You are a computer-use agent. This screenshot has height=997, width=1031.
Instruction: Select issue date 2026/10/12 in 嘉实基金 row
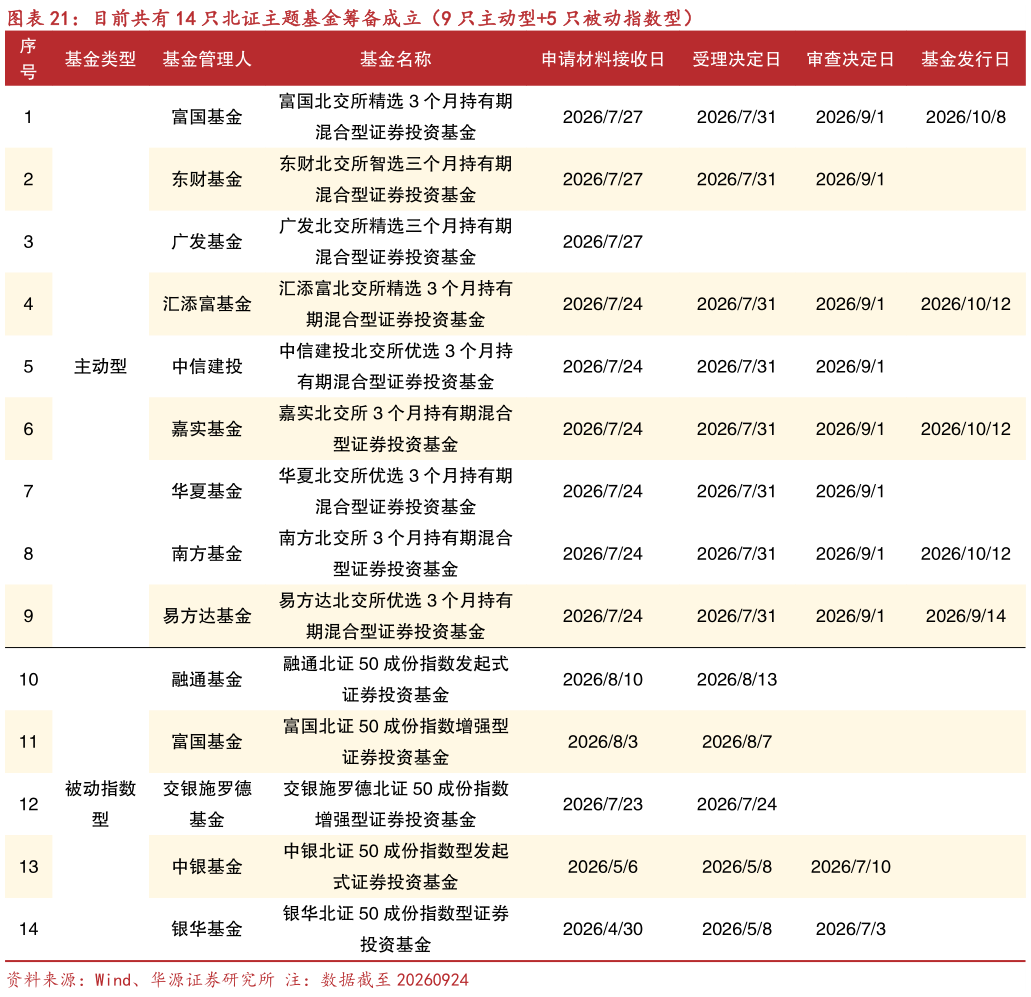[x=965, y=429]
